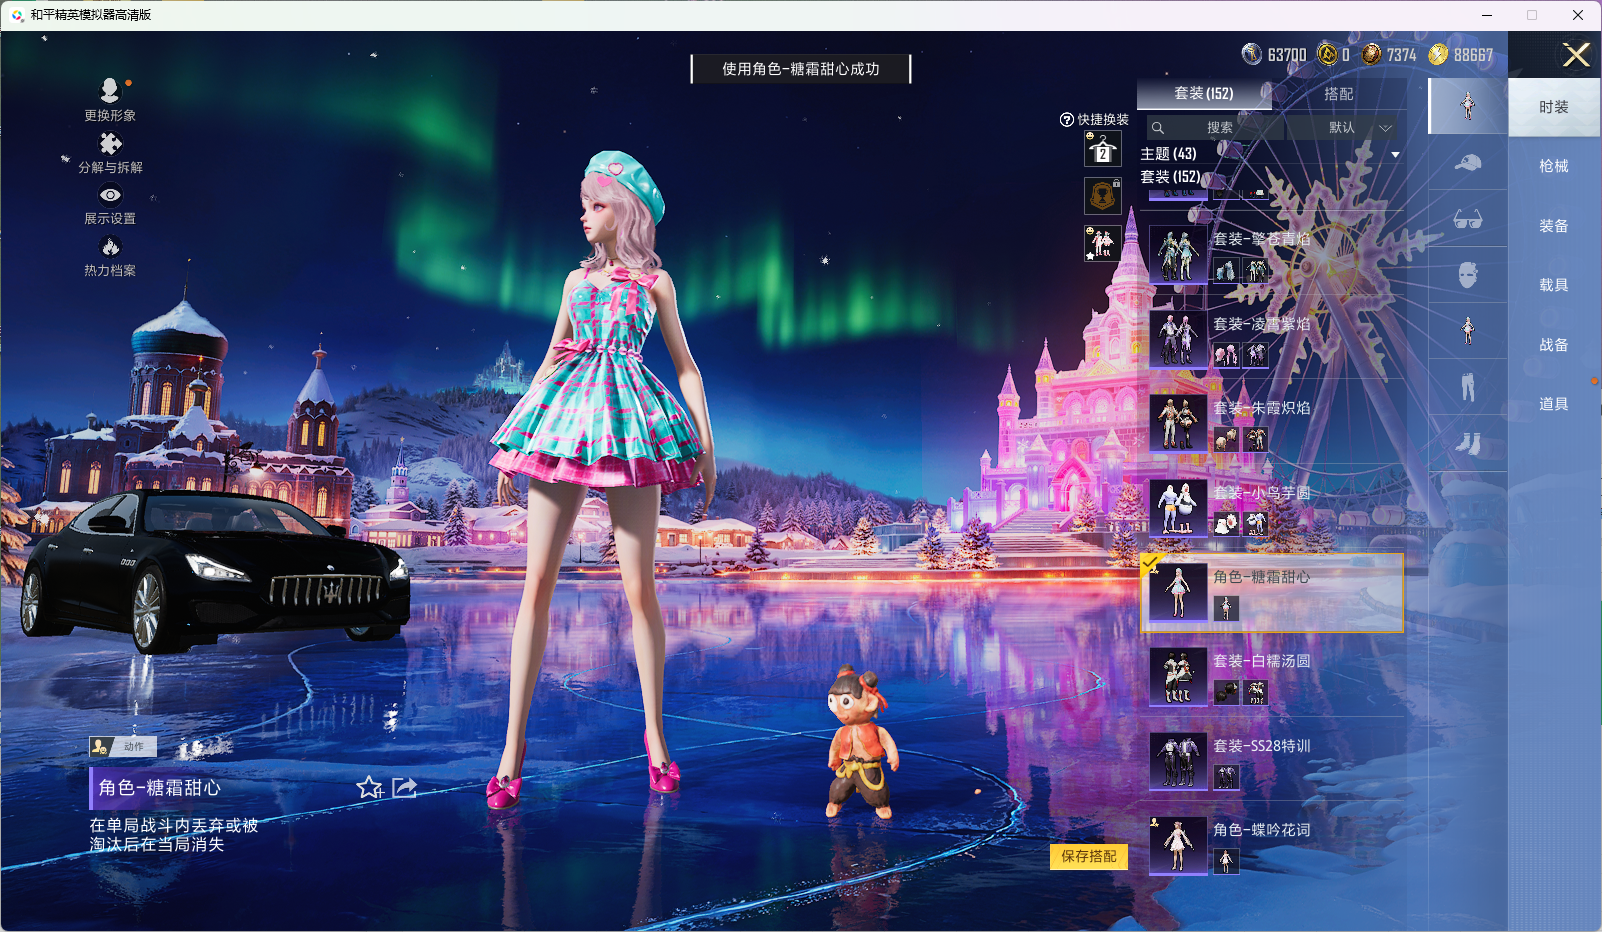This screenshot has height=932, width=1602.
Task: Click the 搜索 search field
Action: (1218, 128)
